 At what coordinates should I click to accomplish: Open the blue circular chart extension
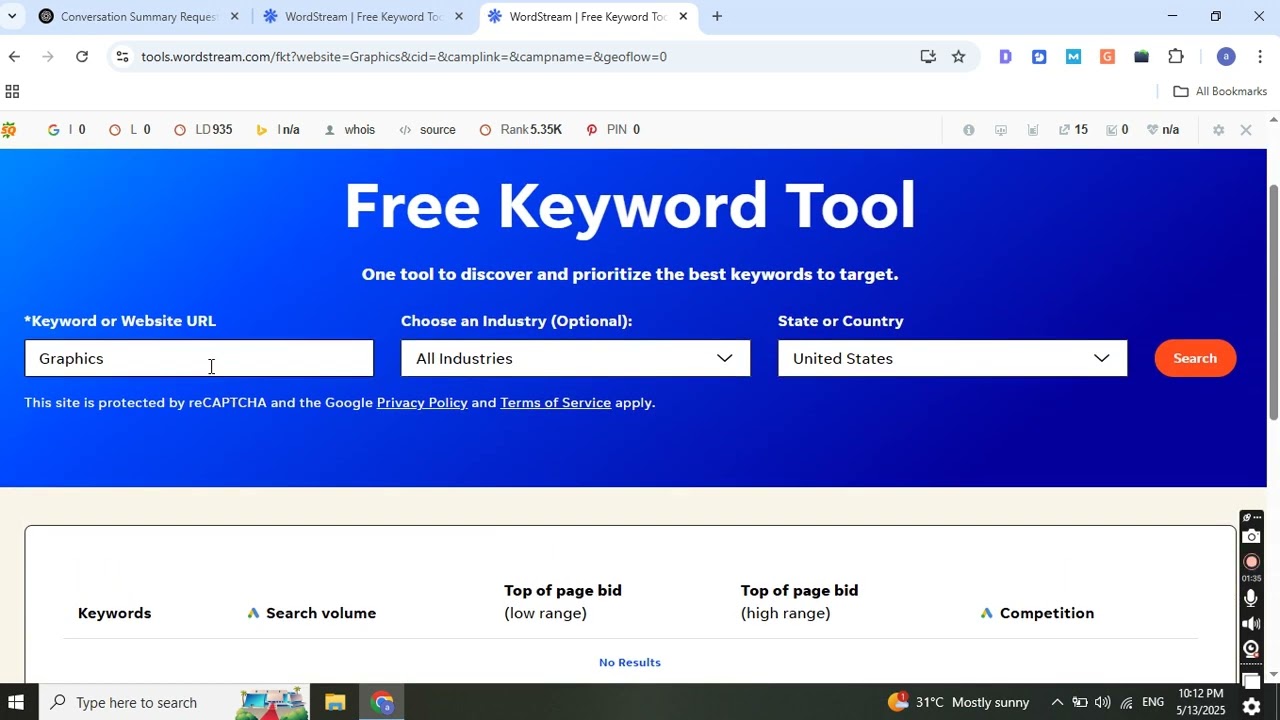[x=1039, y=57]
